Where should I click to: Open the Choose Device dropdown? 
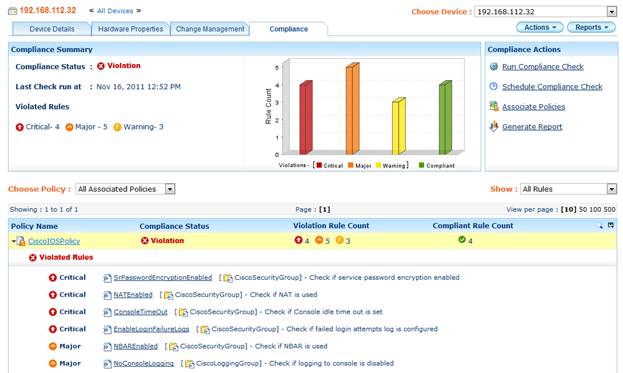tap(611, 12)
